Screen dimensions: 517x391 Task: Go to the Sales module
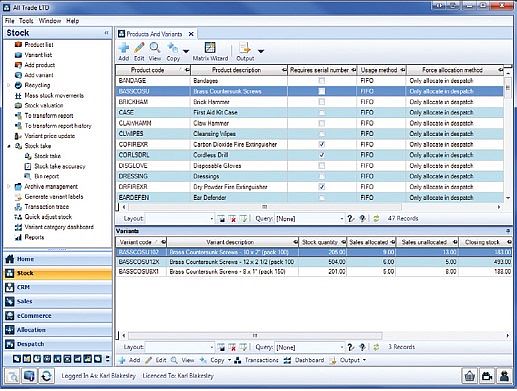pos(58,301)
